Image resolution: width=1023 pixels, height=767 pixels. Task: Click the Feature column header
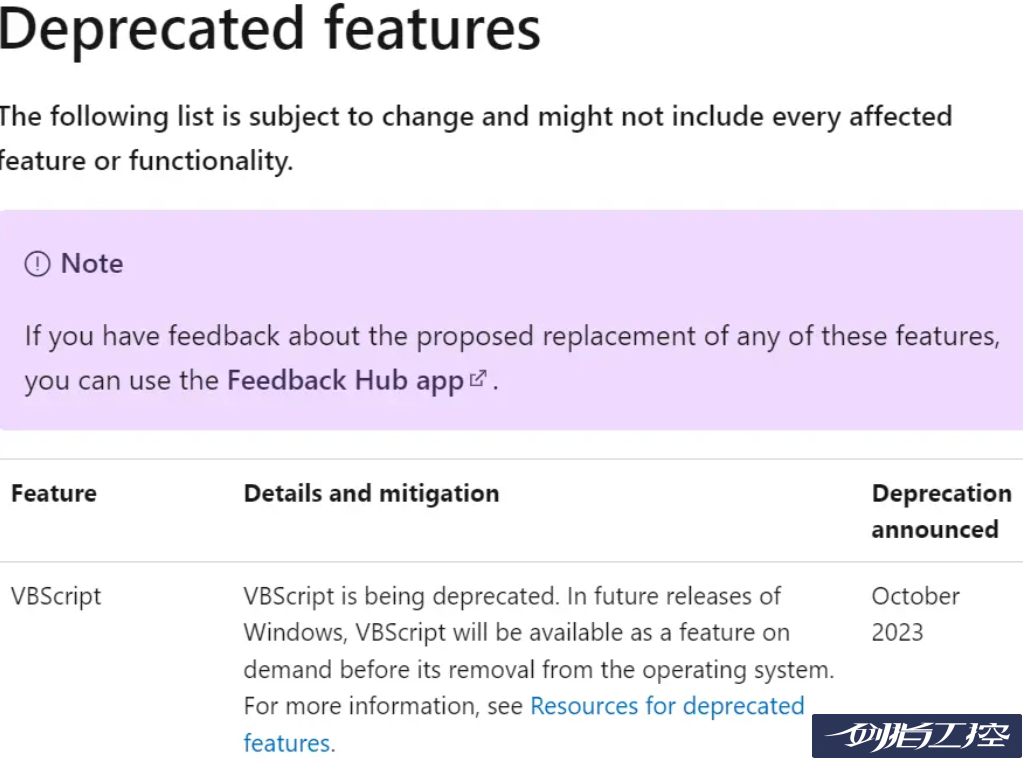pos(54,493)
